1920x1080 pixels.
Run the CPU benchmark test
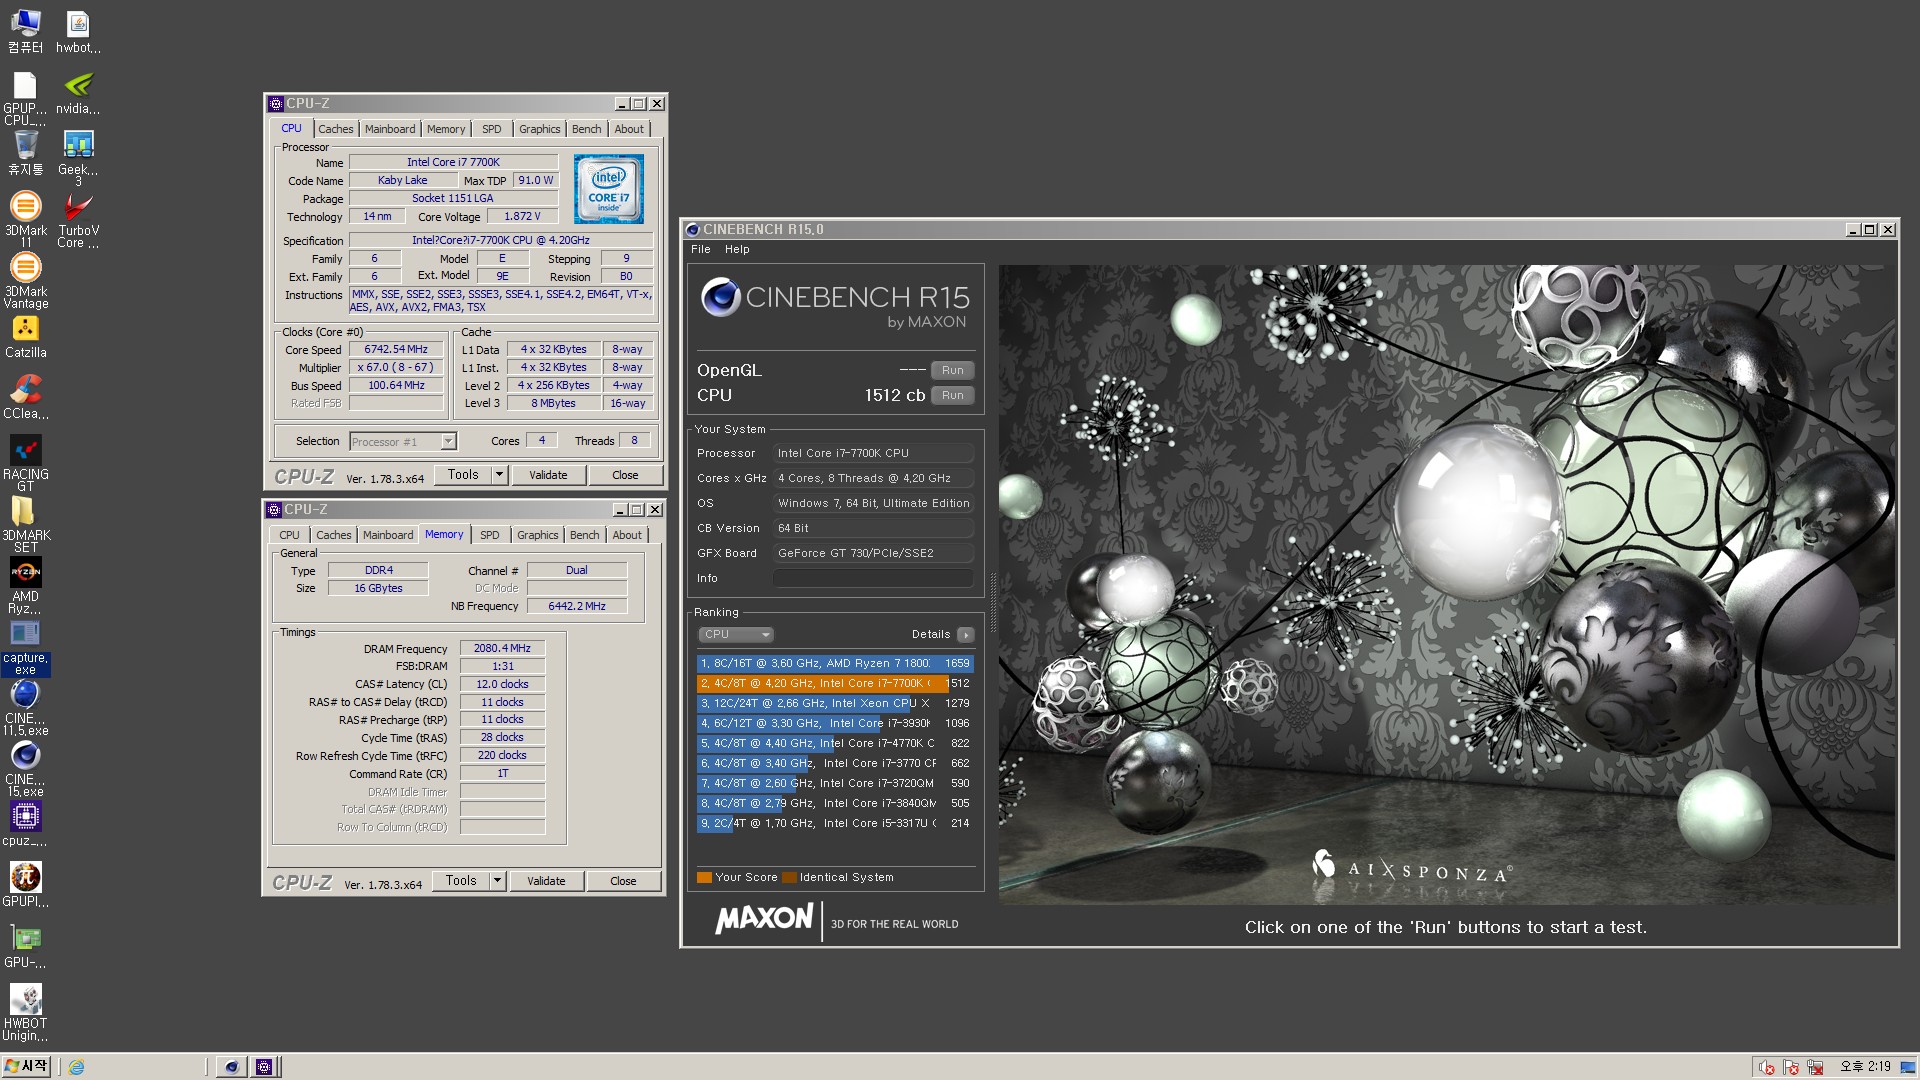click(x=953, y=395)
